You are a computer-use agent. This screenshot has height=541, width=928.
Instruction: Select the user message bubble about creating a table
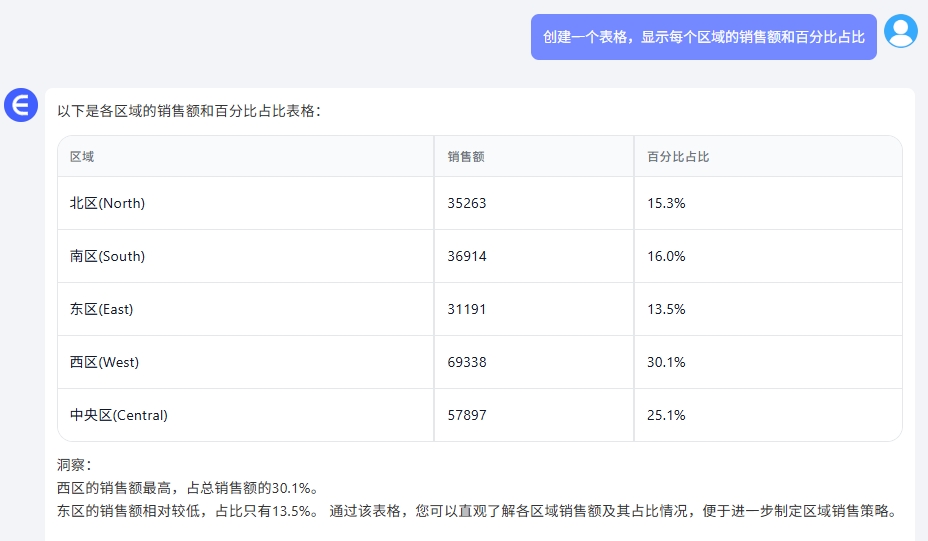[x=704, y=37]
